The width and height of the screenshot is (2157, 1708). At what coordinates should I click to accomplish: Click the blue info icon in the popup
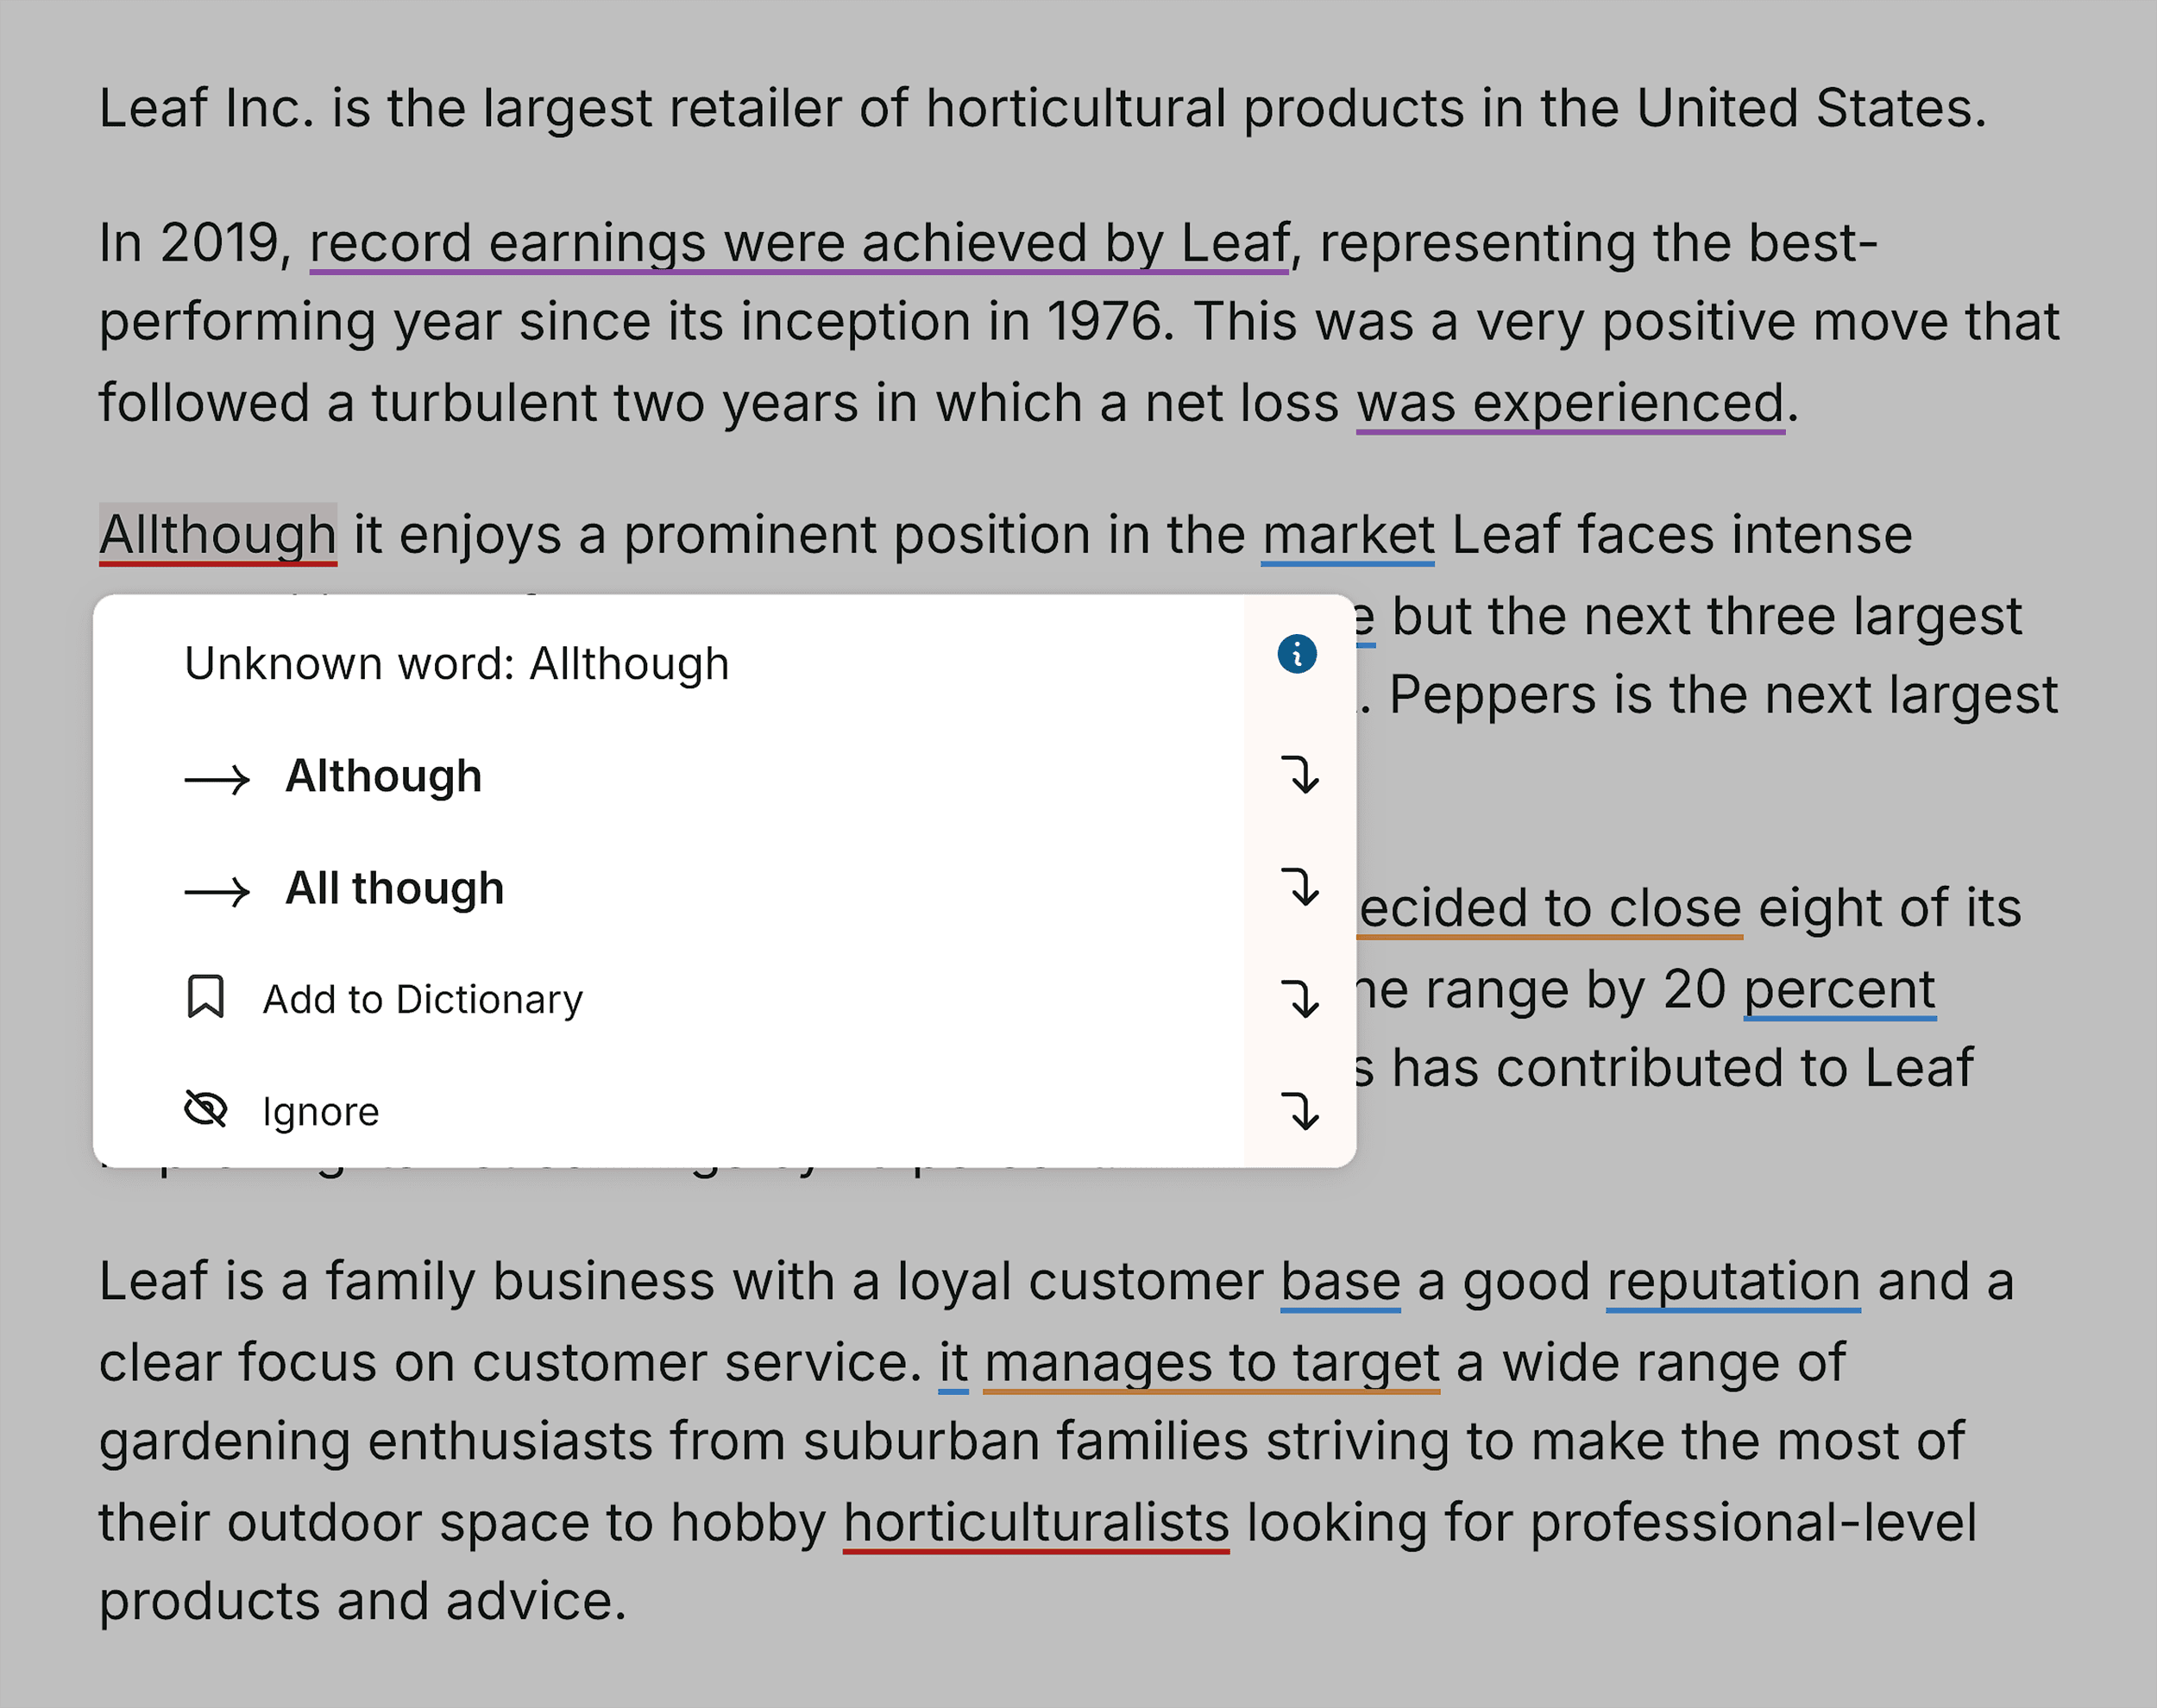pos(1295,654)
